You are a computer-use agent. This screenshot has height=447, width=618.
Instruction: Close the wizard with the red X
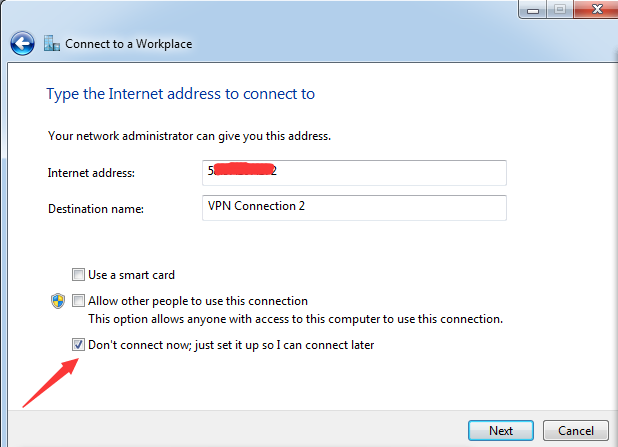click(x=596, y=9)
